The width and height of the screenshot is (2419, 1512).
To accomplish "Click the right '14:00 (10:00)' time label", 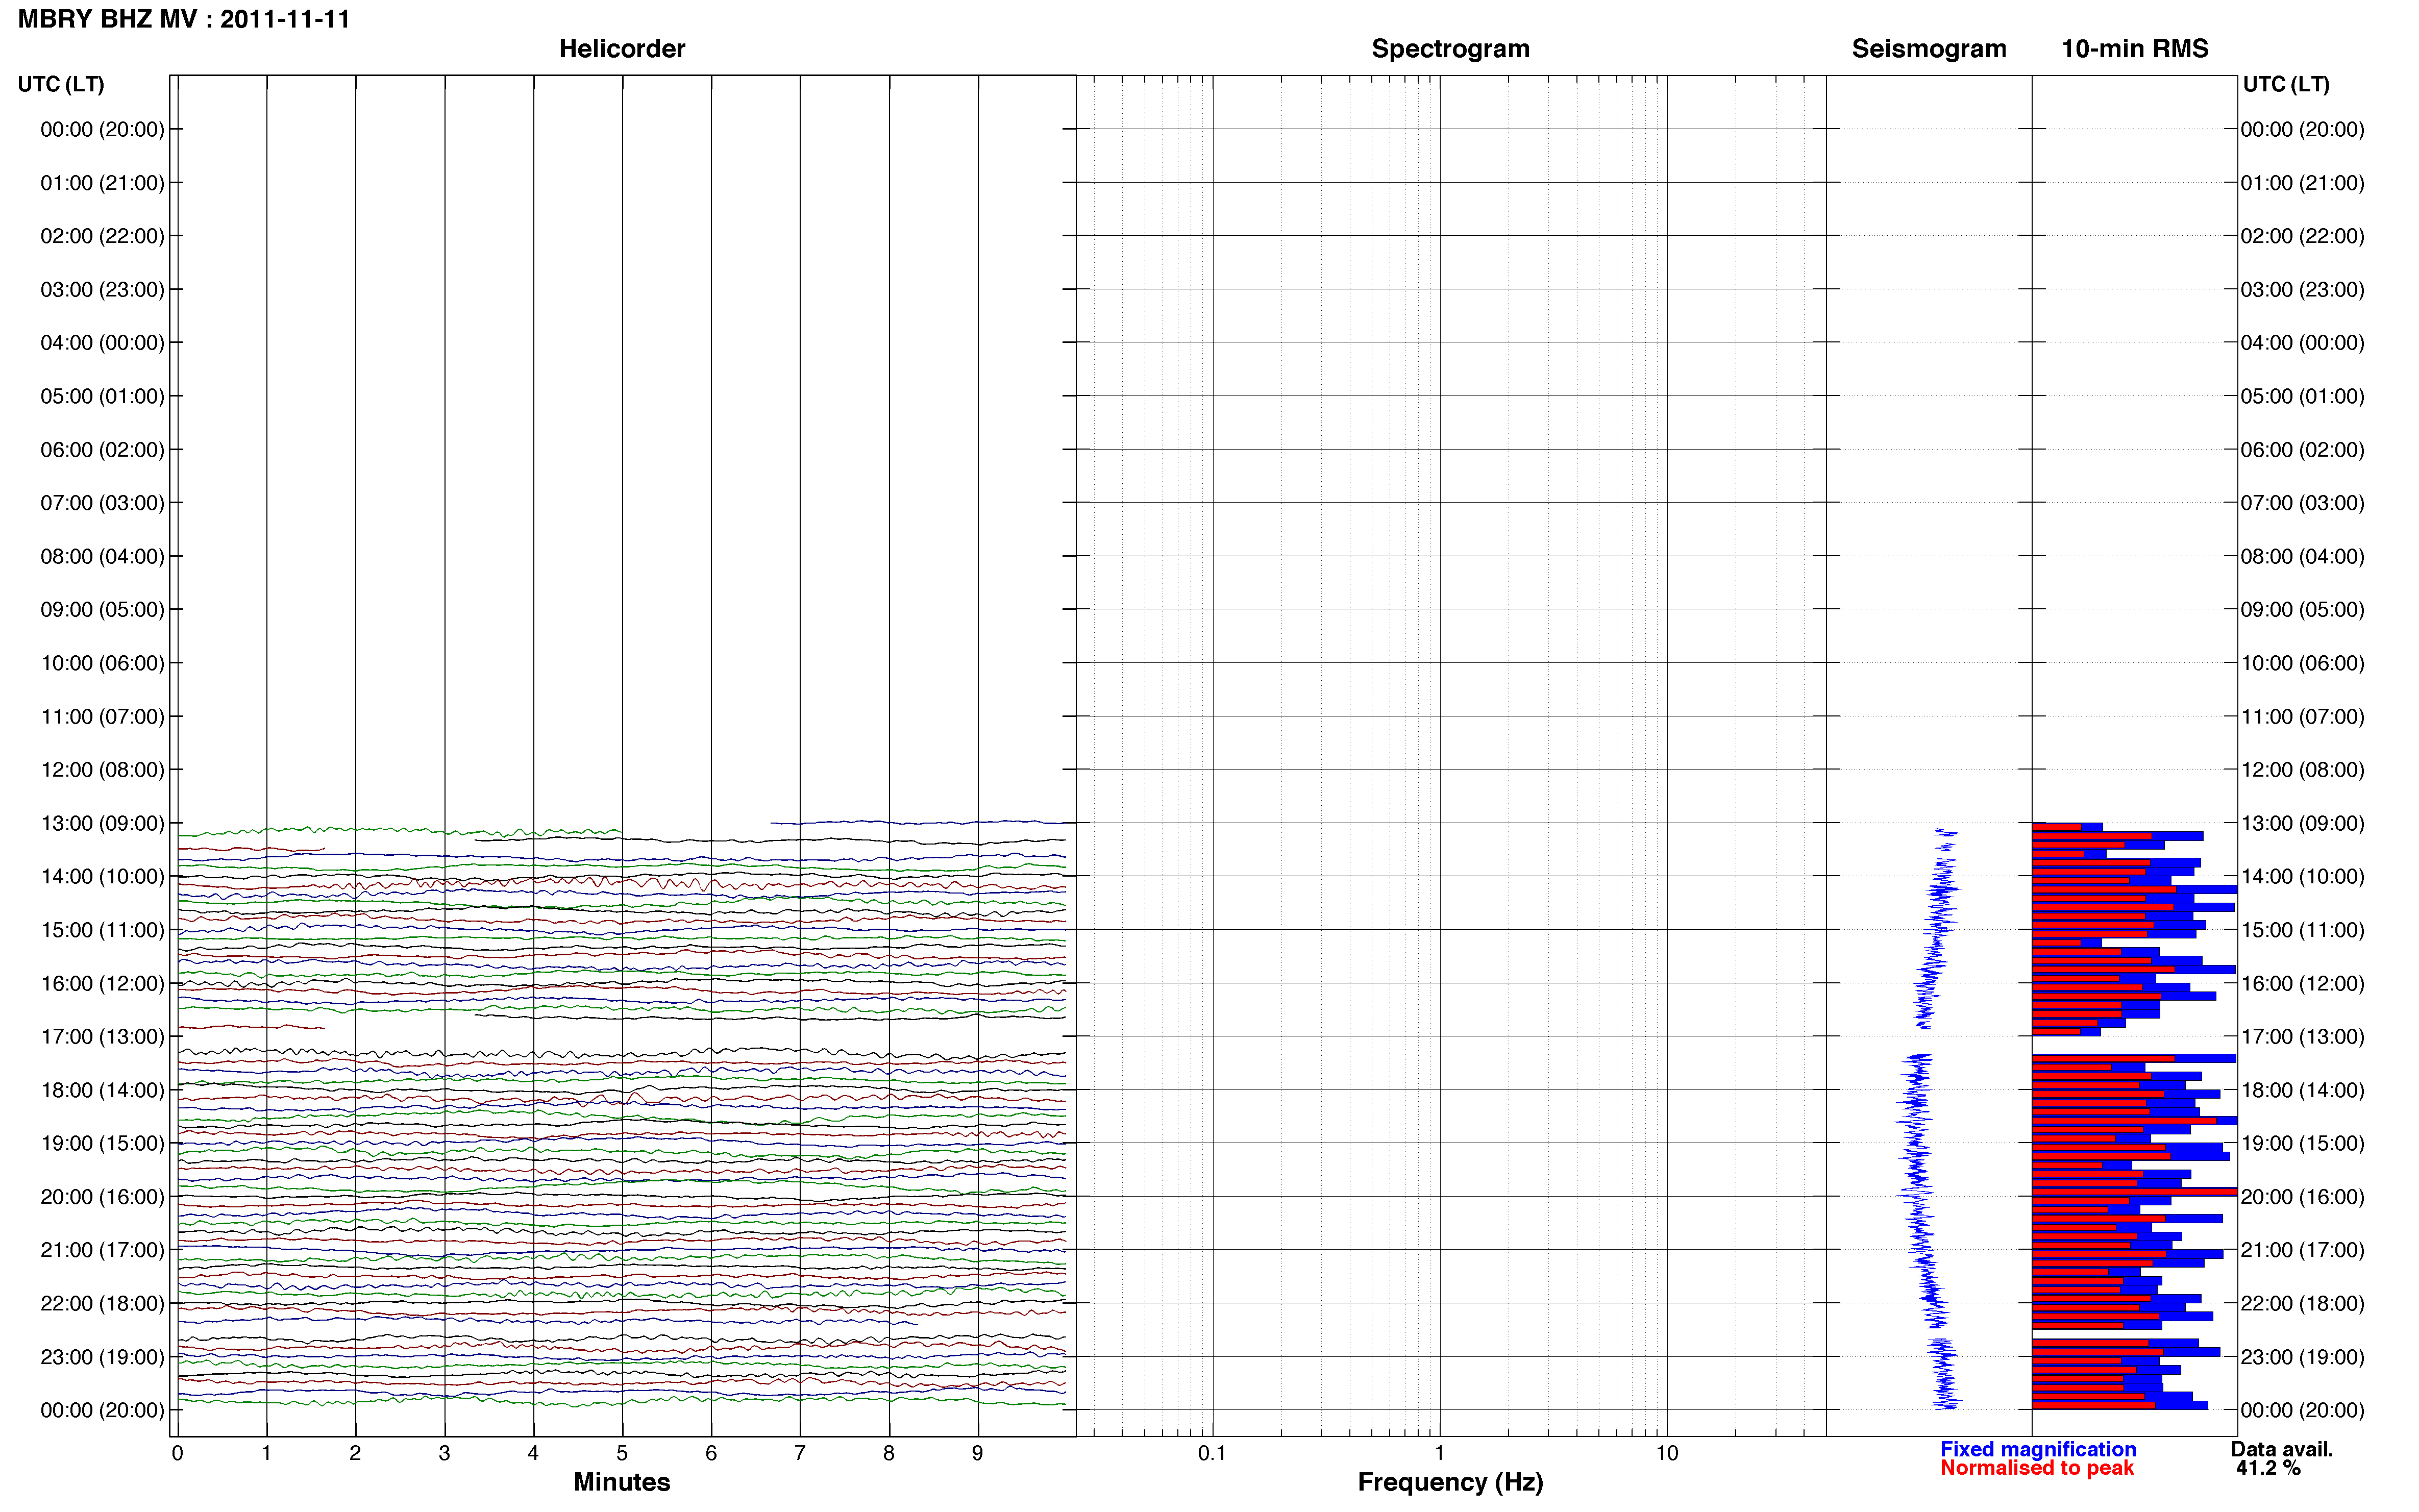I will [x=2302, y=876].
